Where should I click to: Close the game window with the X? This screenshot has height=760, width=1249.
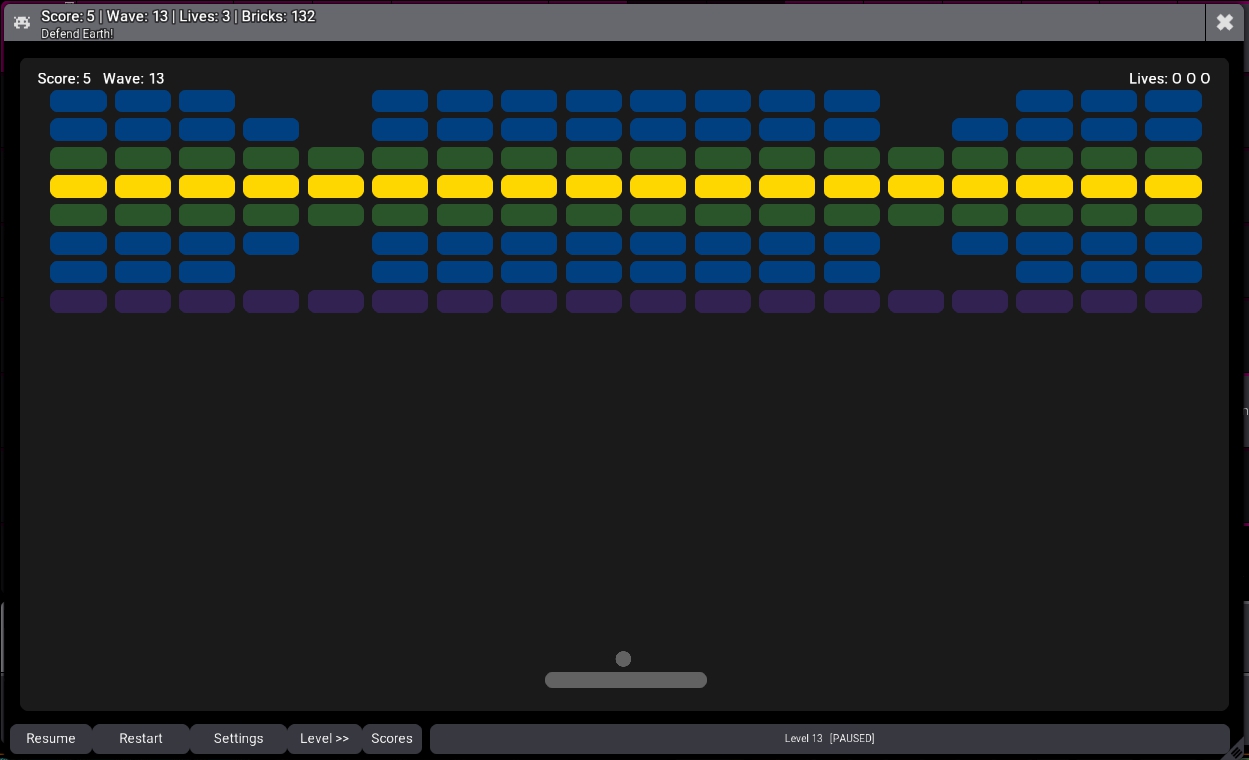pos(1224,22)
